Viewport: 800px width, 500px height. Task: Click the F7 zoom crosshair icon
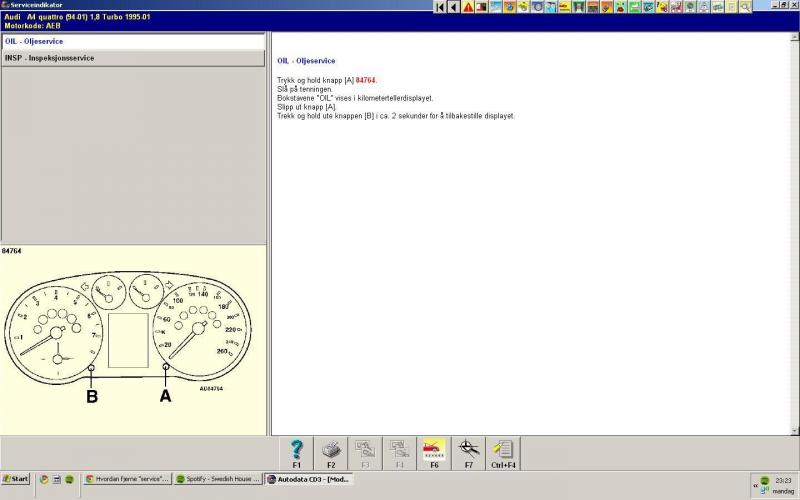468,450
